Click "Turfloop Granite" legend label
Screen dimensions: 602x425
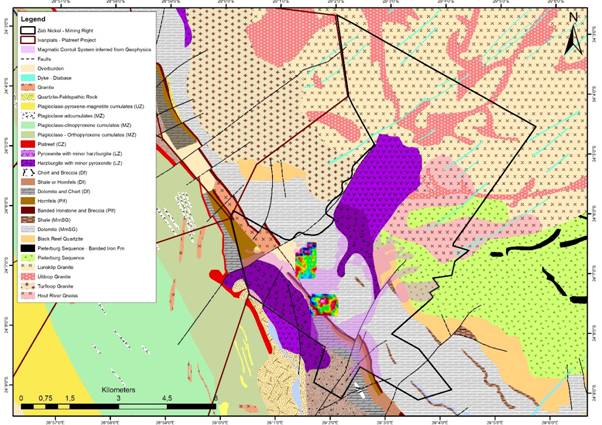click(55, 286)
